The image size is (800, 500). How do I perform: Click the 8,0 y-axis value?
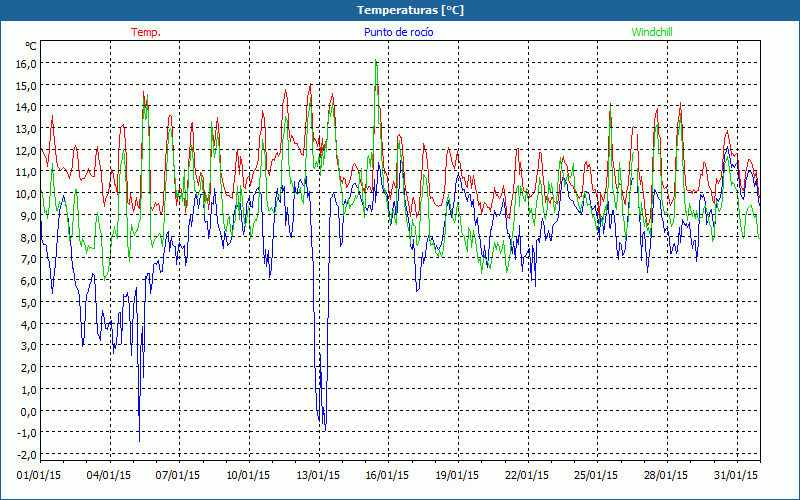pyautogui.click(x=29, y=237)
